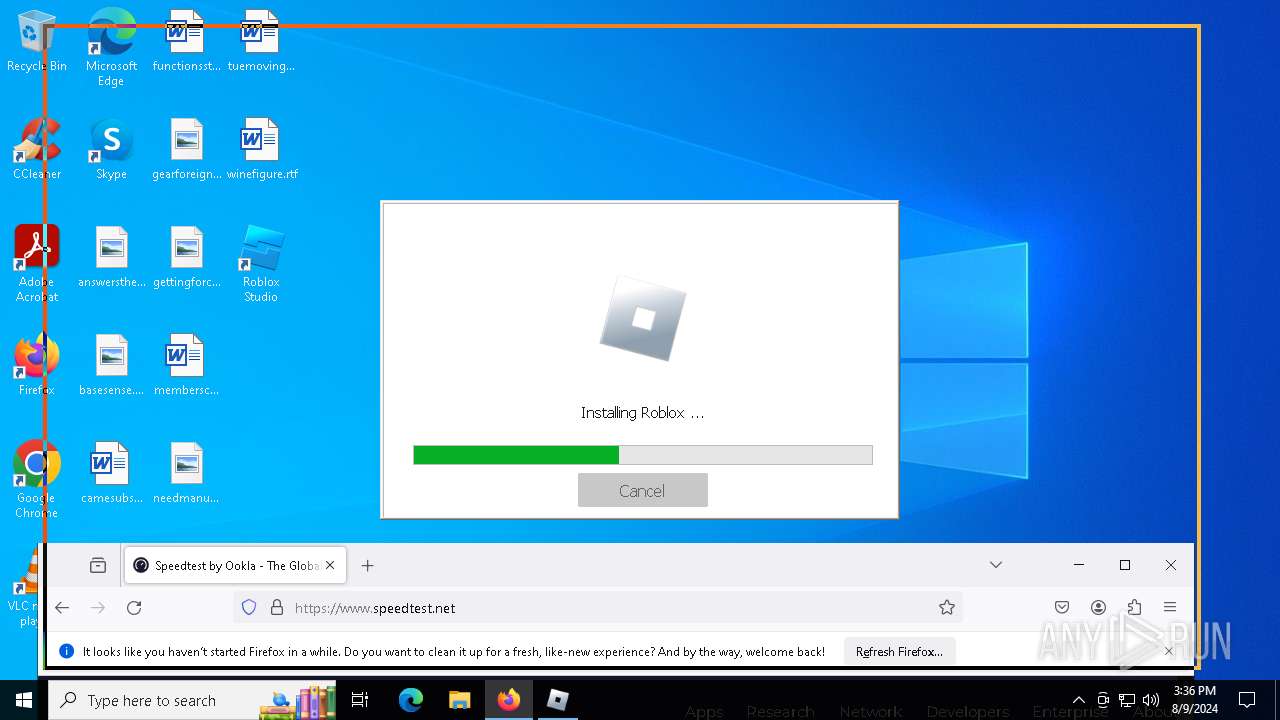Switch to the Roblox installer taskbar icon
Viewport: 1280px width, 720px height.
(x=557, y=700)
